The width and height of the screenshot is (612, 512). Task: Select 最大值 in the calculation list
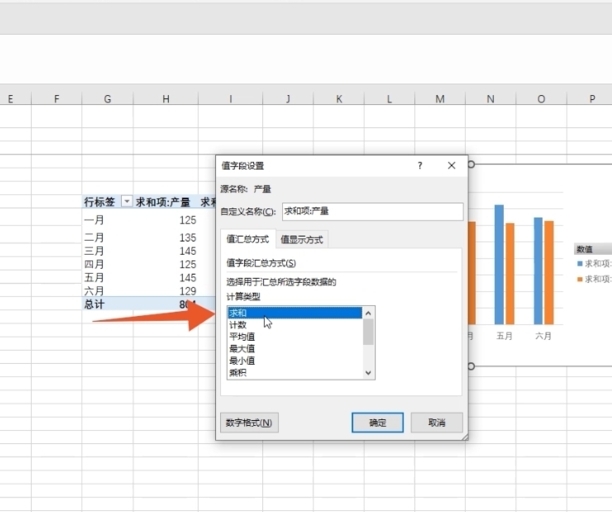pos(294,349)
